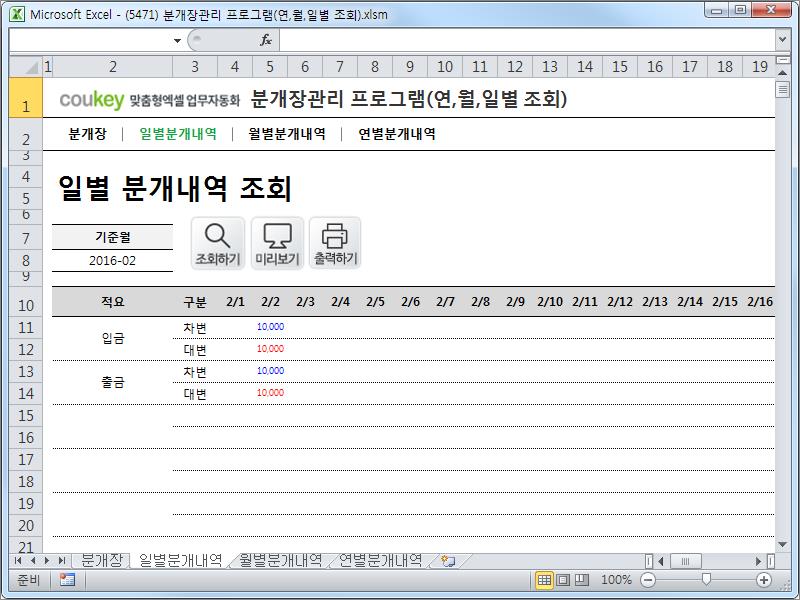Click scroll down arrow of vertical scrollbar
Image resolution: width=800 pixels, height=600 pixels.
tap(782, 545)
